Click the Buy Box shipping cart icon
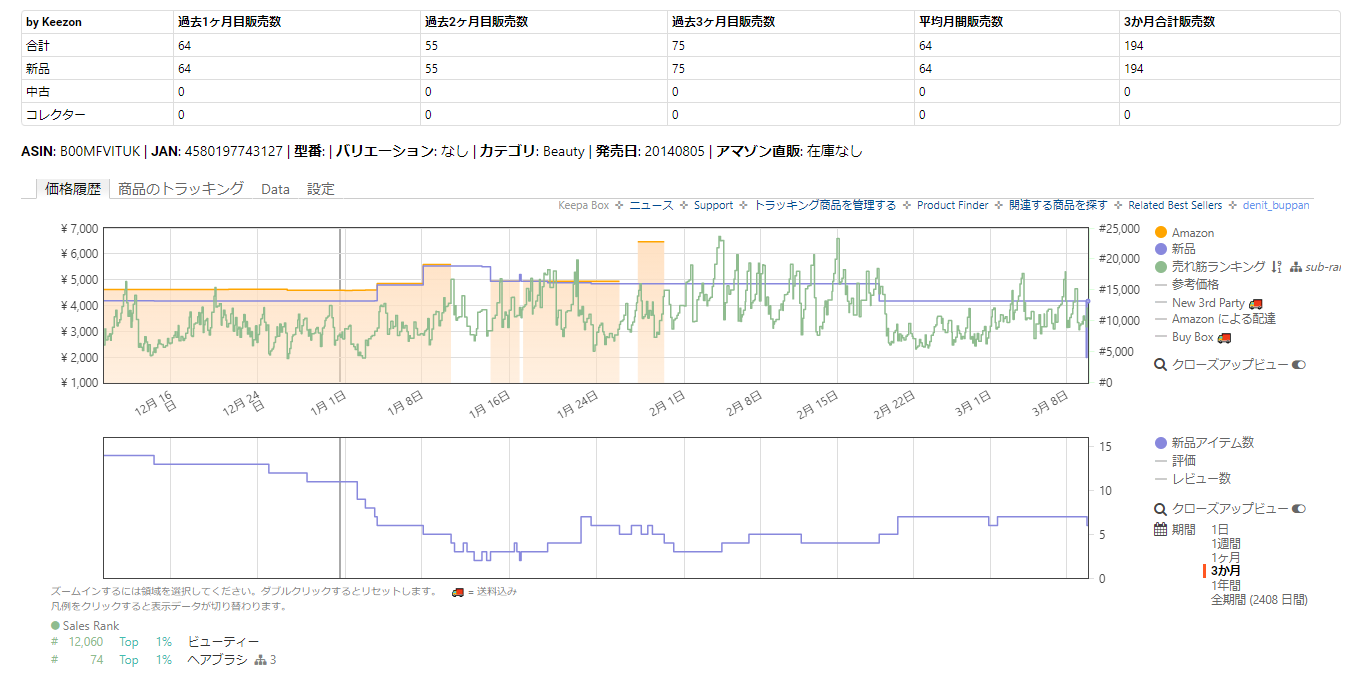This screenshot has height=678, width=1361. [1224, 336]
